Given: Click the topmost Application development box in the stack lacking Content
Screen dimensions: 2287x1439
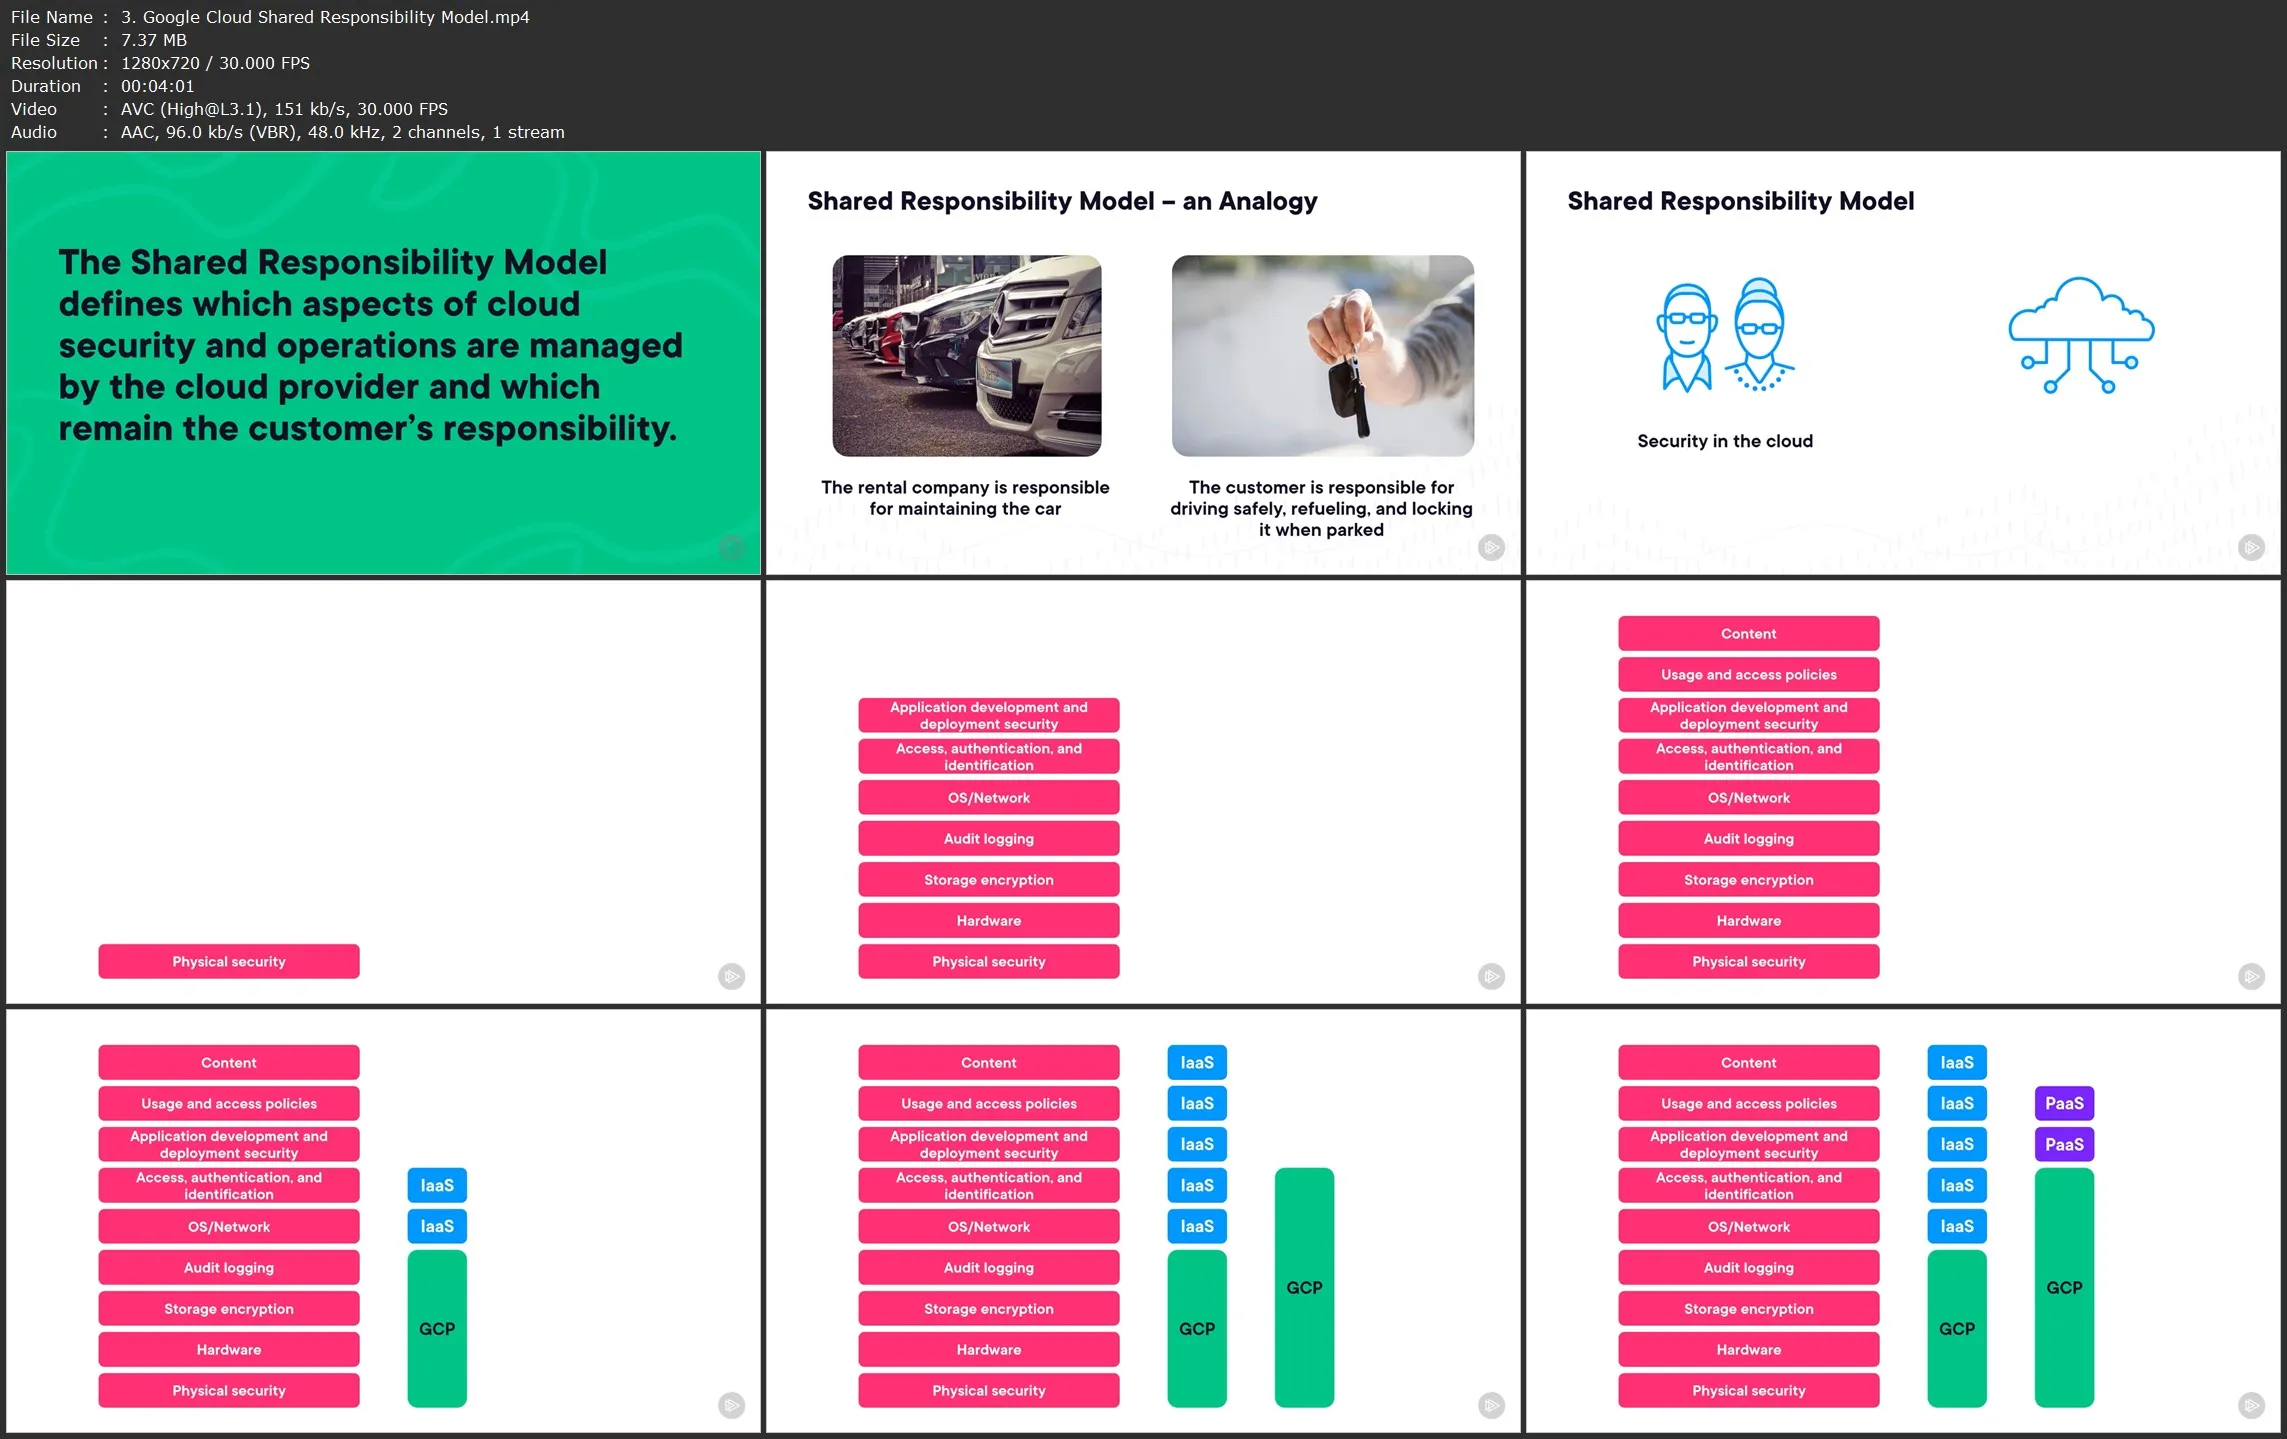Looking at the screenshot, I should (988, 715).
